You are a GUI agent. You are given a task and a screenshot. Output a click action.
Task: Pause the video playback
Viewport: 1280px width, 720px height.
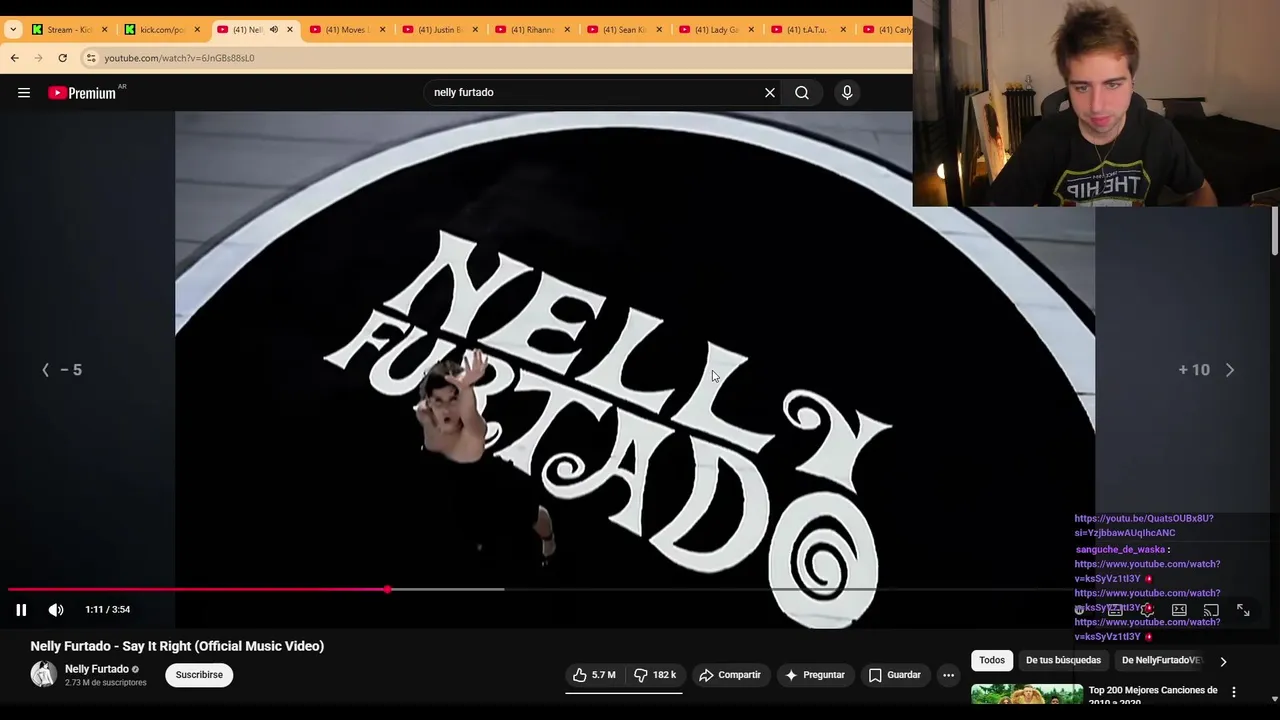coord(21,610)
